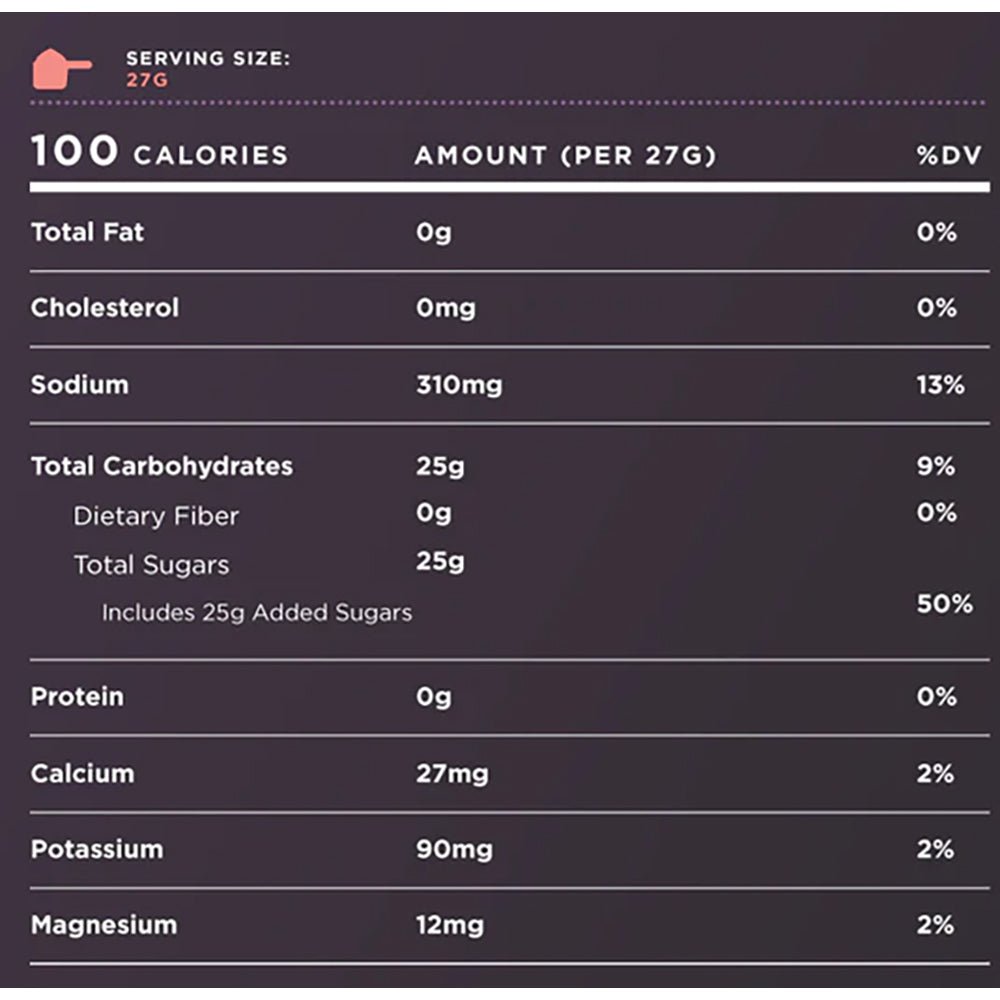Click the Serving Size heading text

[208, 58]
